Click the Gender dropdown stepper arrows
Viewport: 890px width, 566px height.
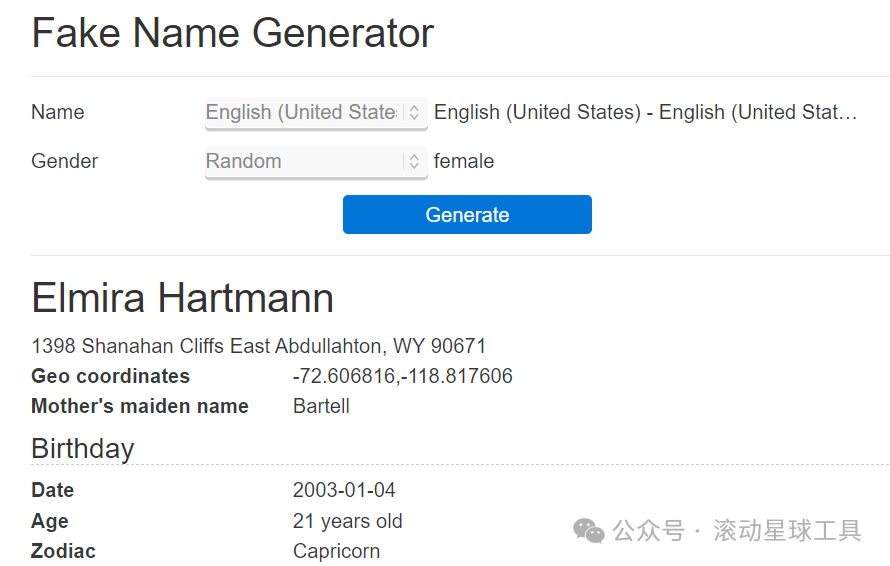click(415, 162)
